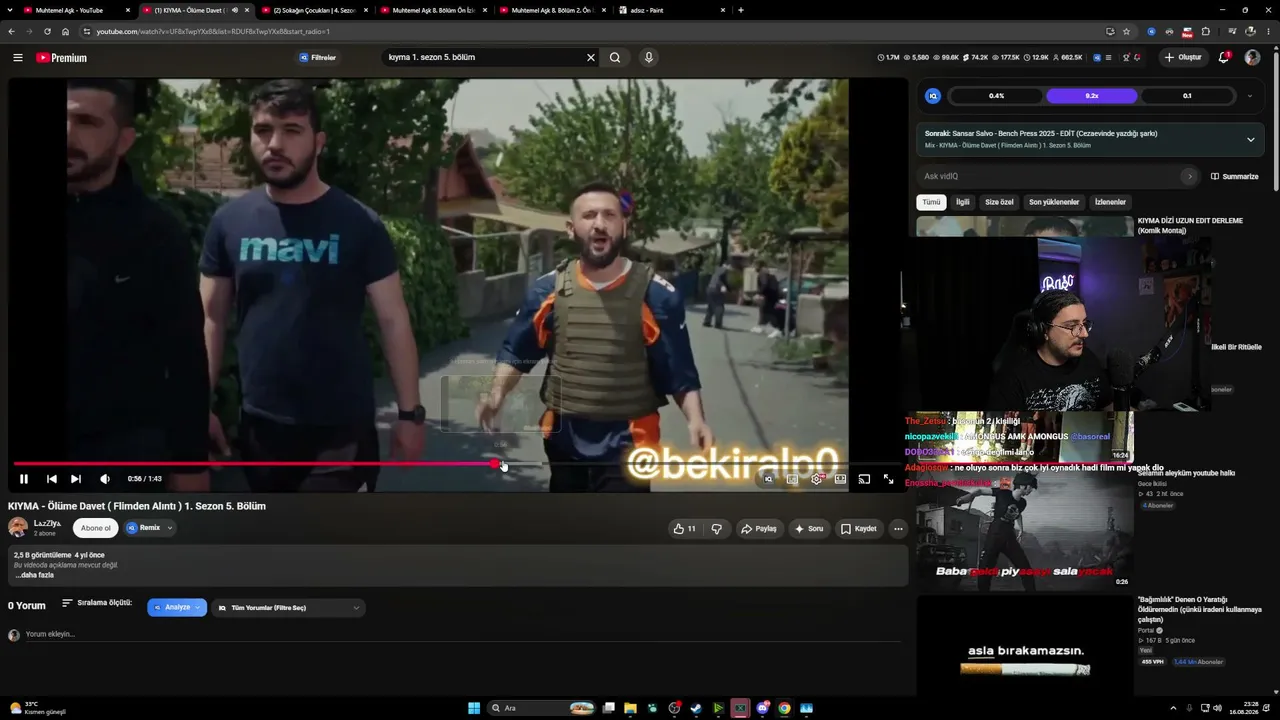Open more actions three-dot menu
Viewport: 1280px width, 720px height.
click(898, 528)
